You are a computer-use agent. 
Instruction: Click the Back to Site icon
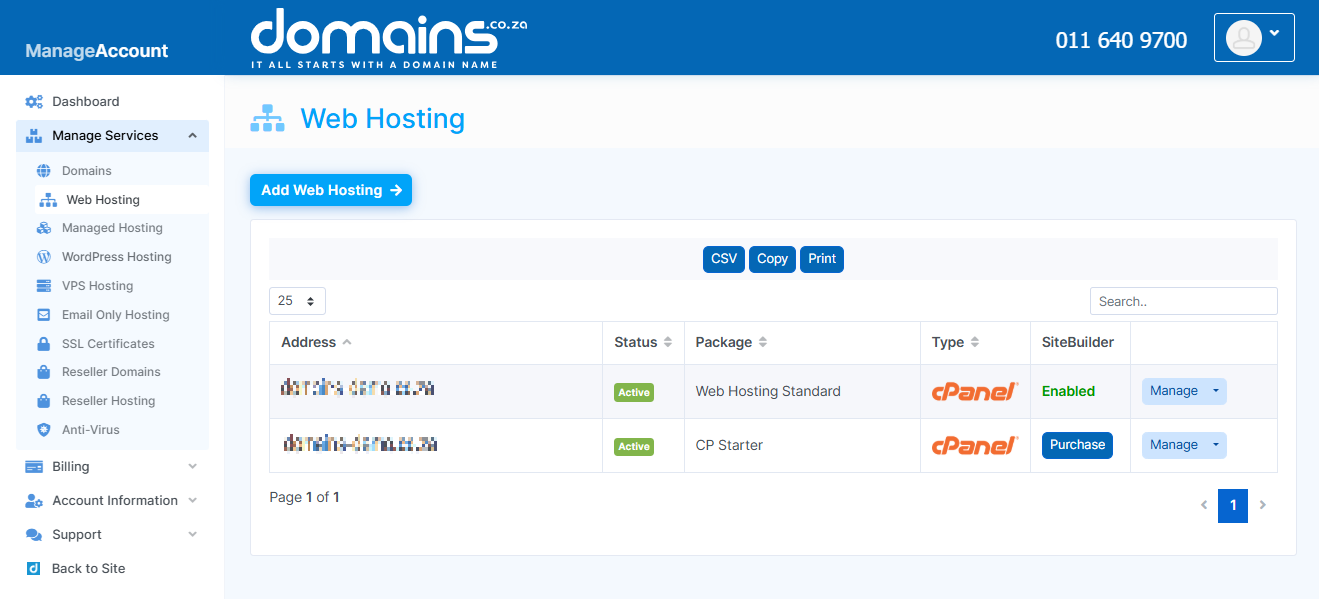33,568
